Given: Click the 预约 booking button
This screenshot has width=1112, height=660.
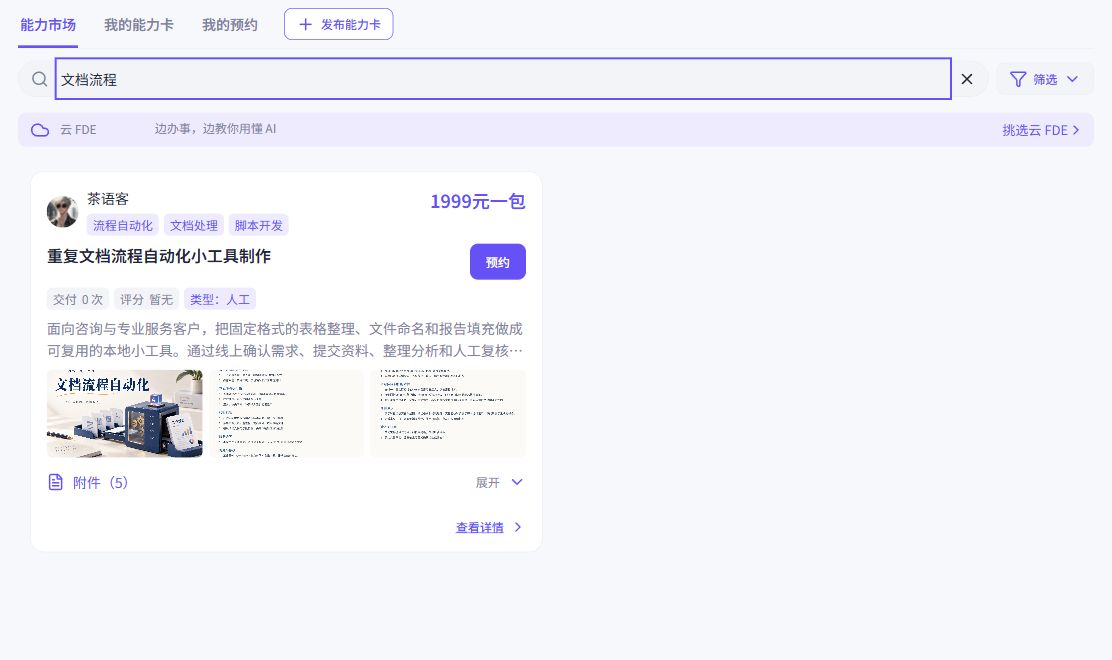Looking at the screenshot, I should pyautogui.click(x=498, y=262).
